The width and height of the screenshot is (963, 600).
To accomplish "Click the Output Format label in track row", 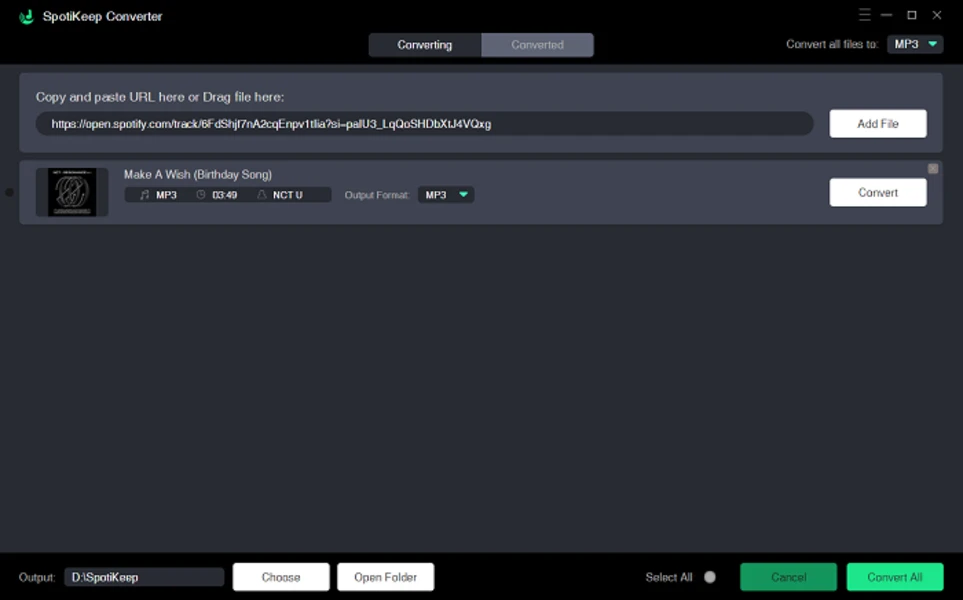I will click(376, 195).
